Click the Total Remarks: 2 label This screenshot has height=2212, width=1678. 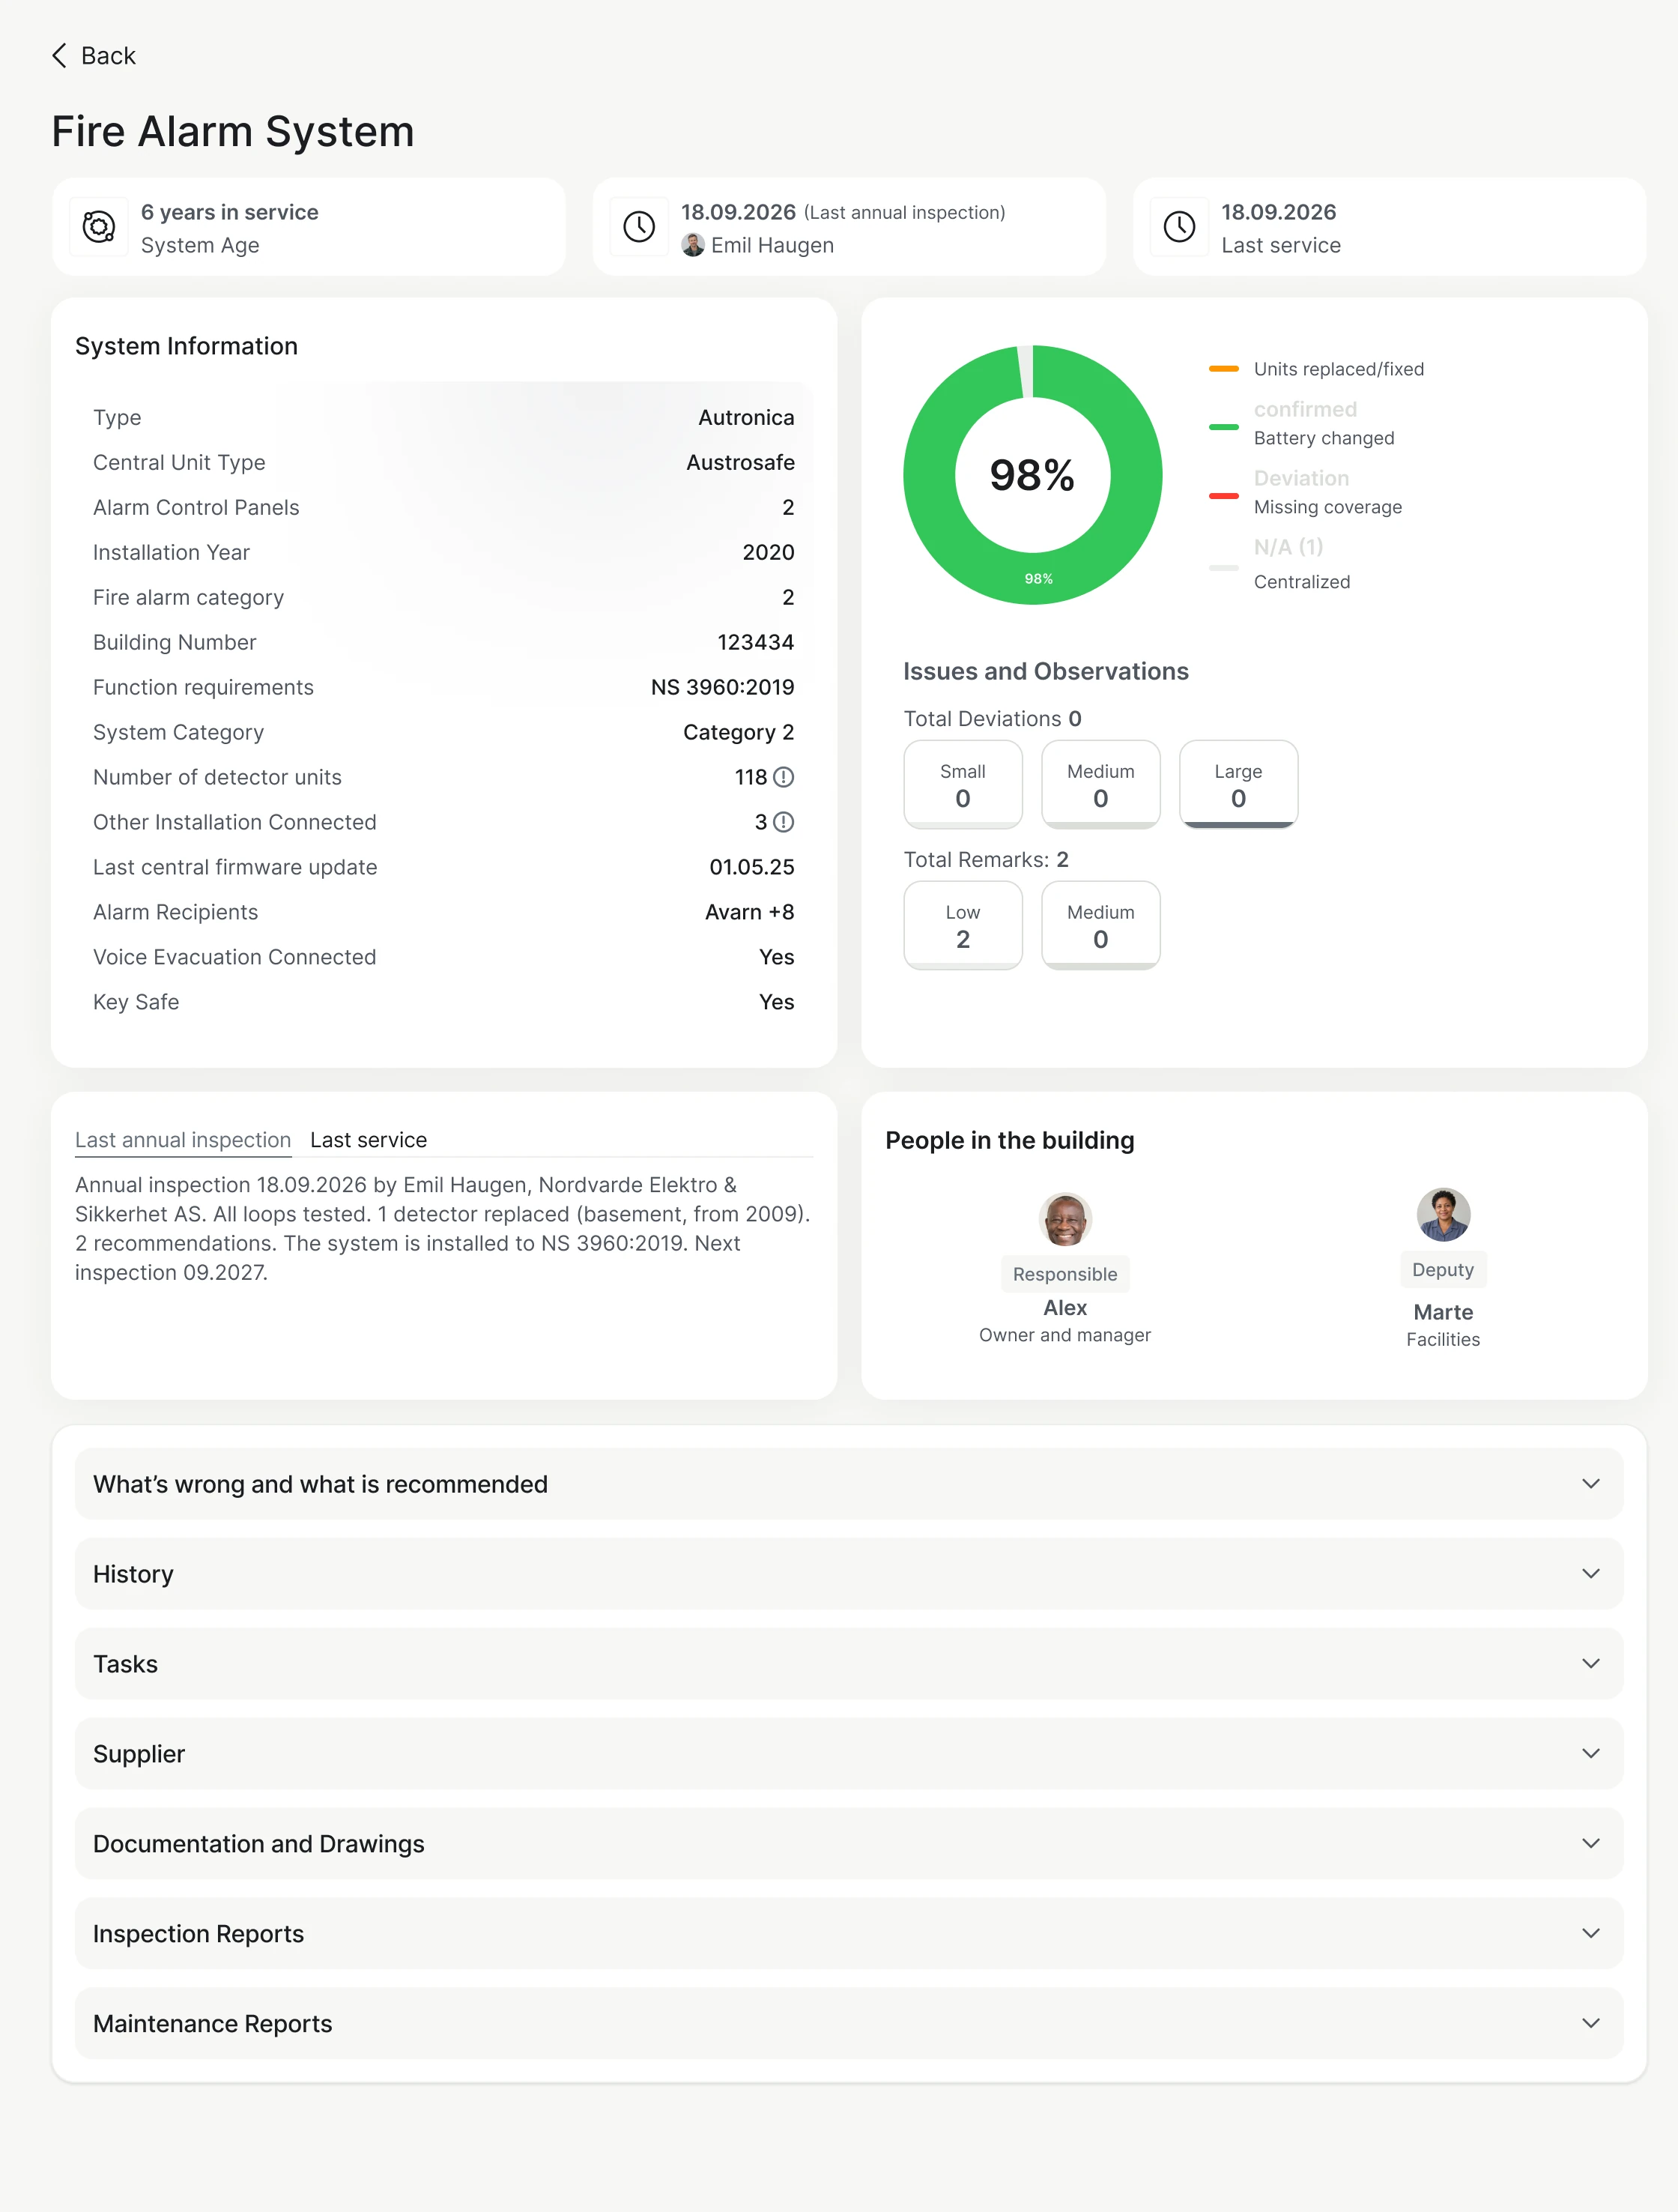(986, 860)
